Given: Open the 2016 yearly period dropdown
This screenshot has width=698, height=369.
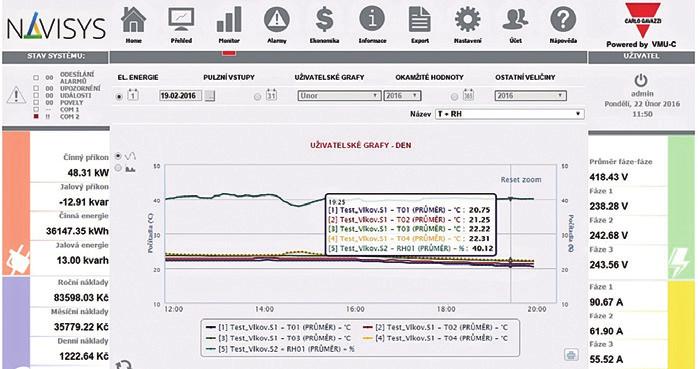Looking at the screenshot, I should point(530,96).
